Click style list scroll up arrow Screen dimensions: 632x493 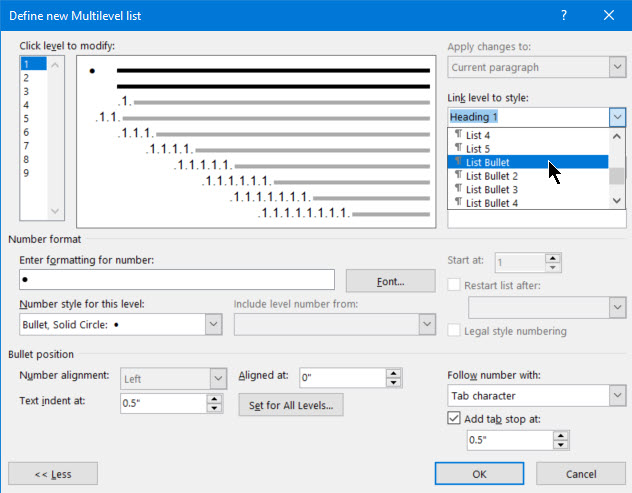click(617, 136)
